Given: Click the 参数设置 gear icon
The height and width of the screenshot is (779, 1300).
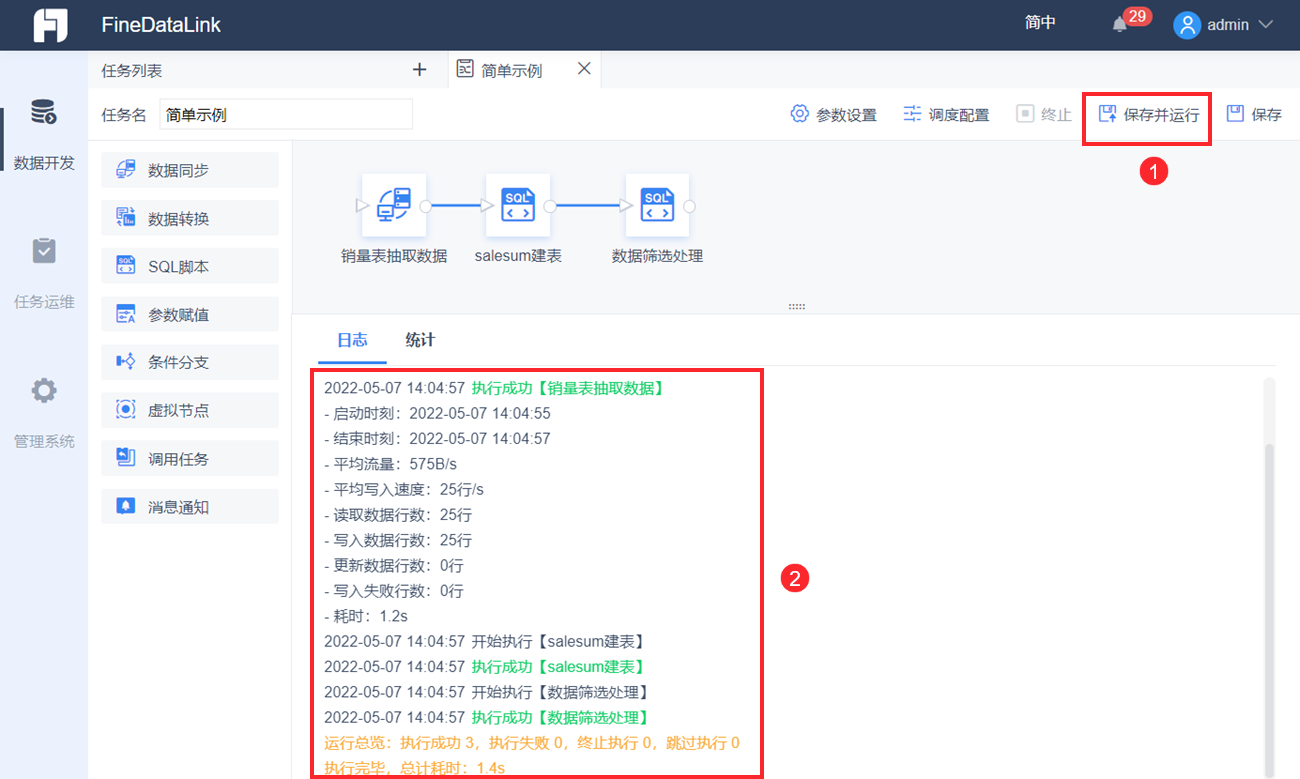Looking at the screenshot, I should 799,113.
